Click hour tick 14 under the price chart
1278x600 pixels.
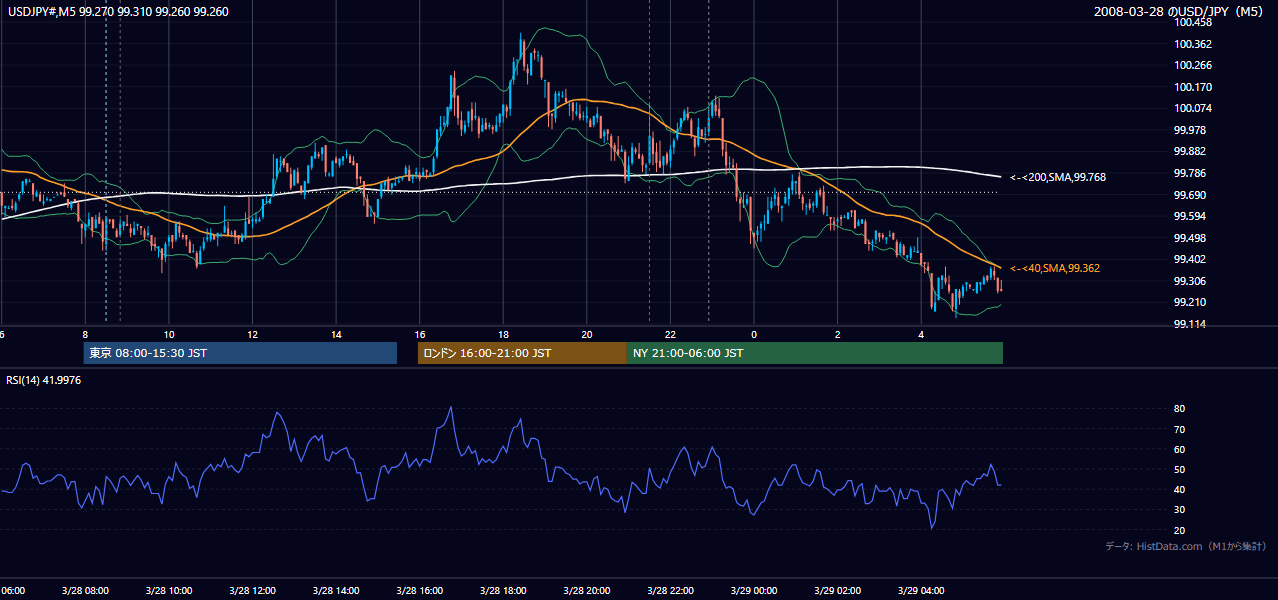point(336,334)
